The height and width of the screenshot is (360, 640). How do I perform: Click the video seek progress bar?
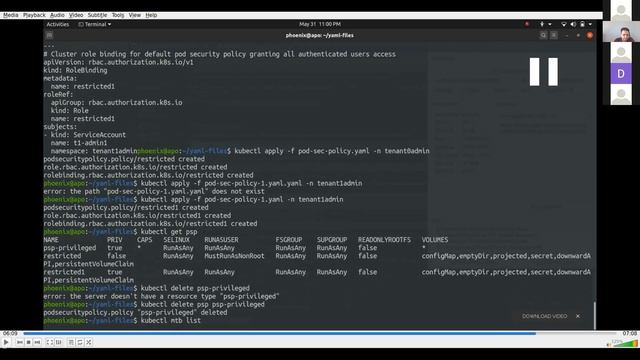[320, 333]
